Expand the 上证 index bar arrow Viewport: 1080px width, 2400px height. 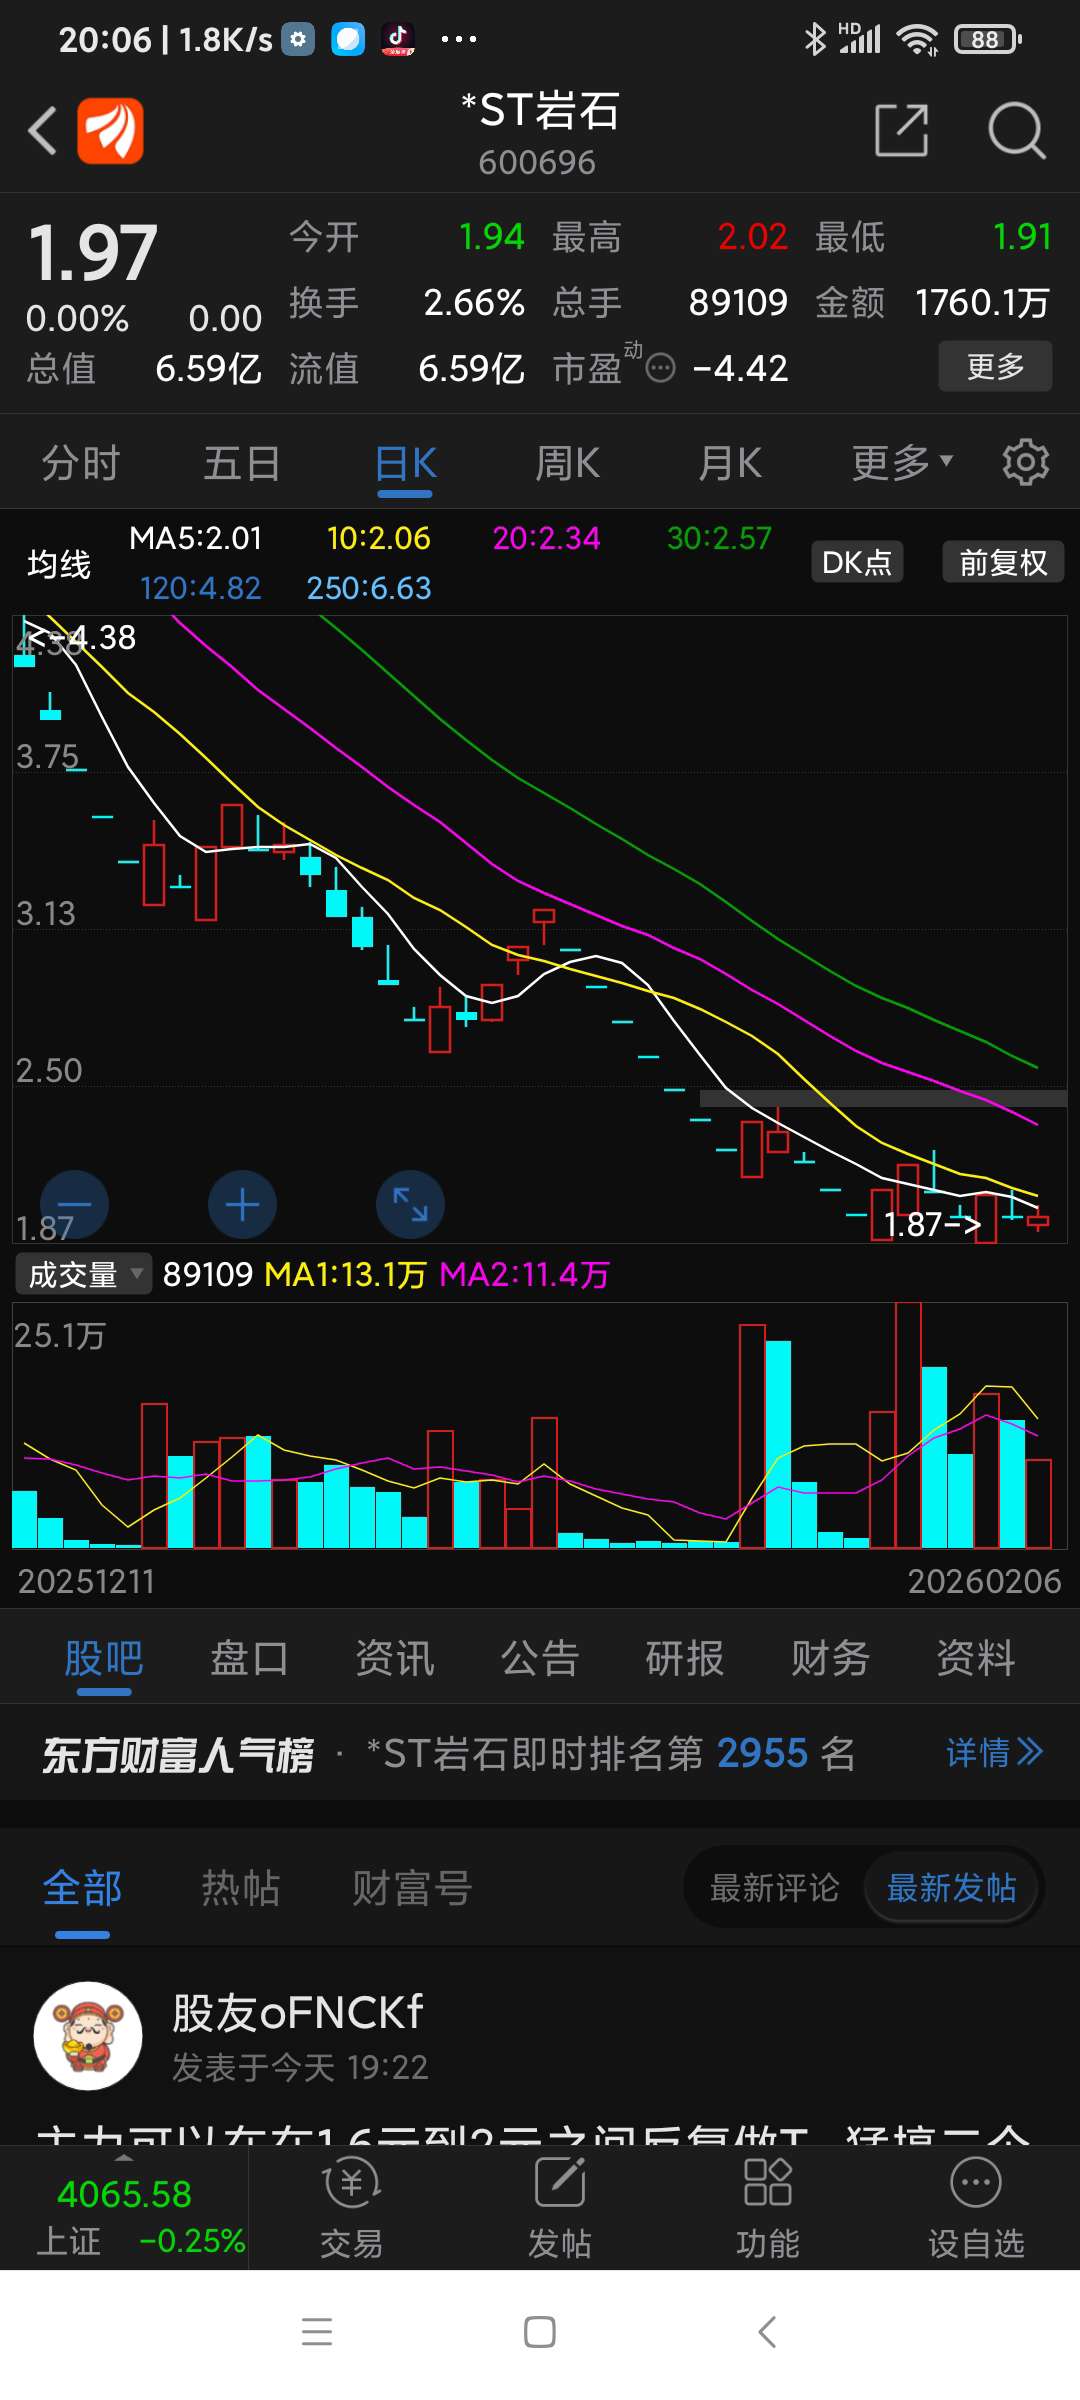(x=124, y=2158)
